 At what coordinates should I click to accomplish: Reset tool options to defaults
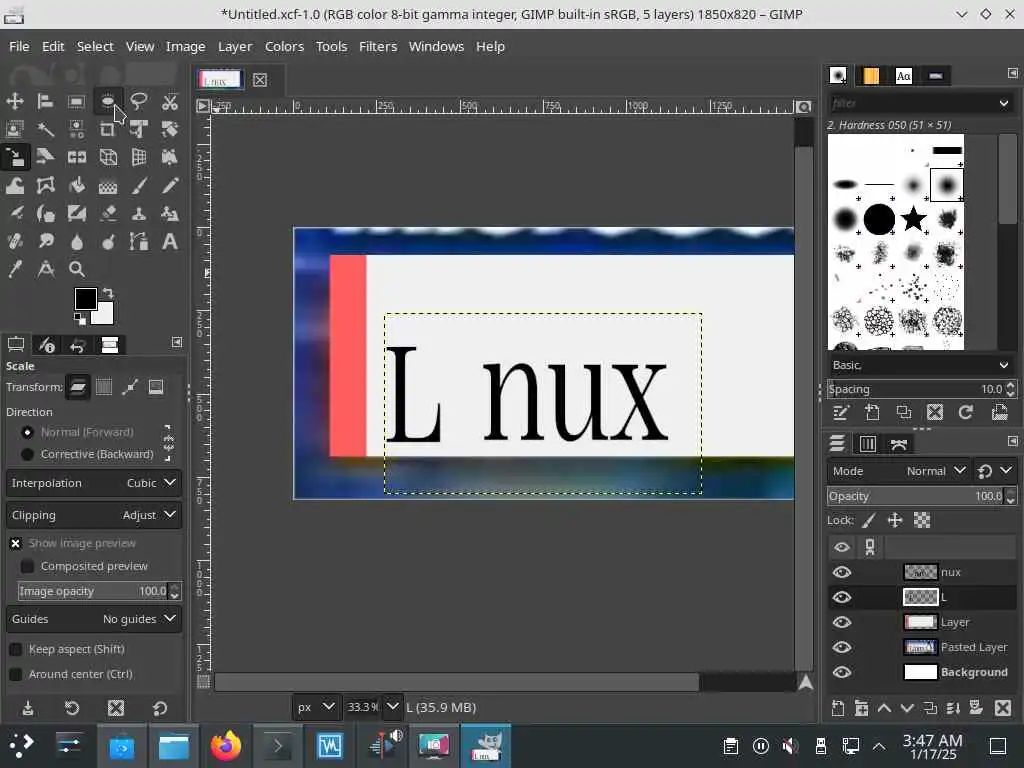[159, 708]
